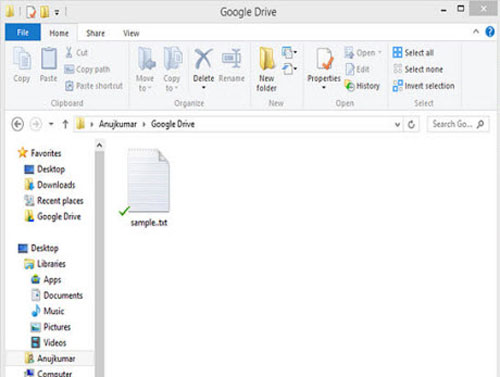Open the Properties icon
This screenshot has height=377, width=500.
point(324,59)
